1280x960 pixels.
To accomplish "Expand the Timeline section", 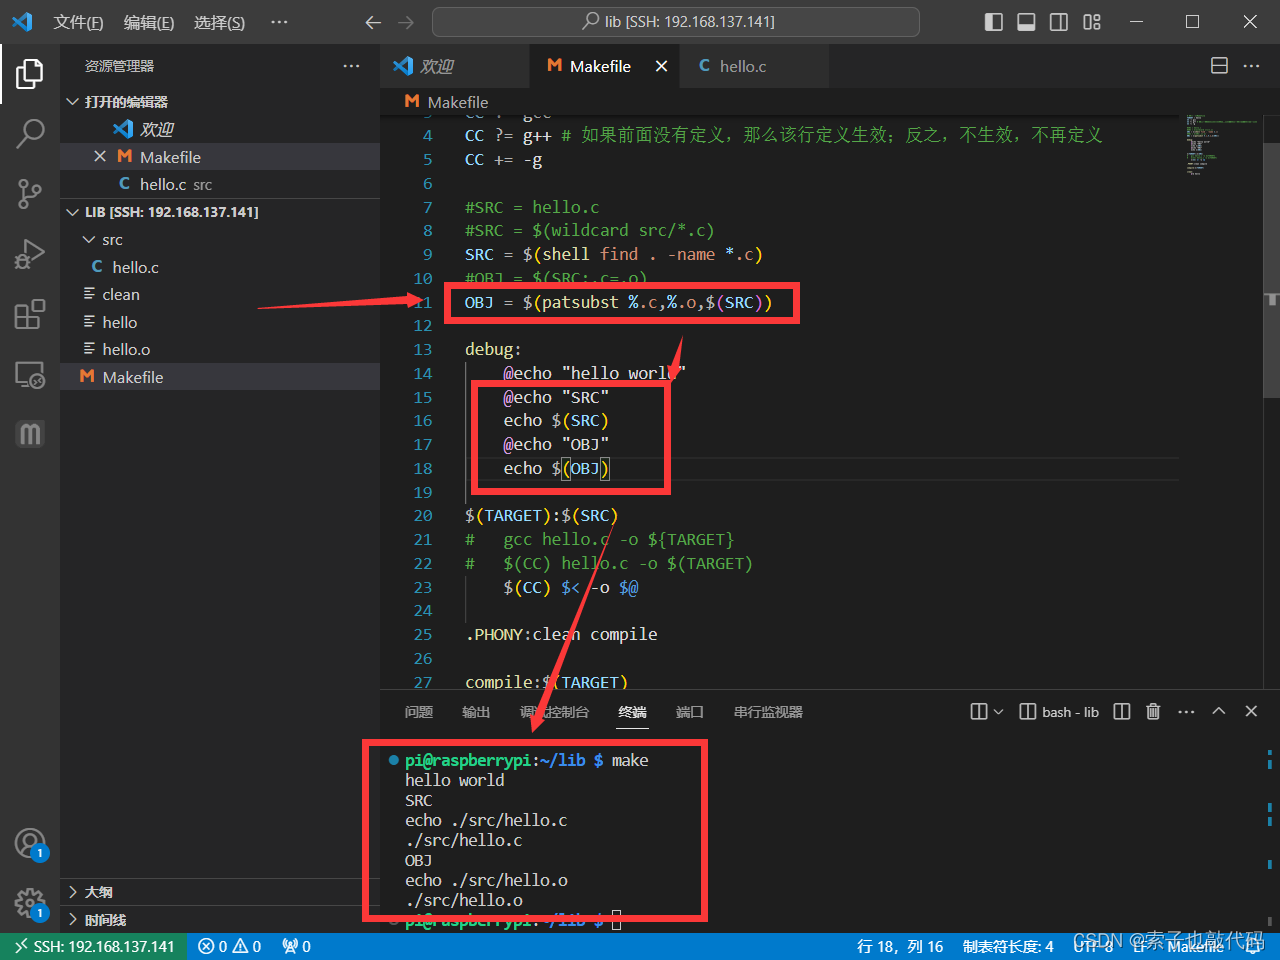I will coord(220,920).
